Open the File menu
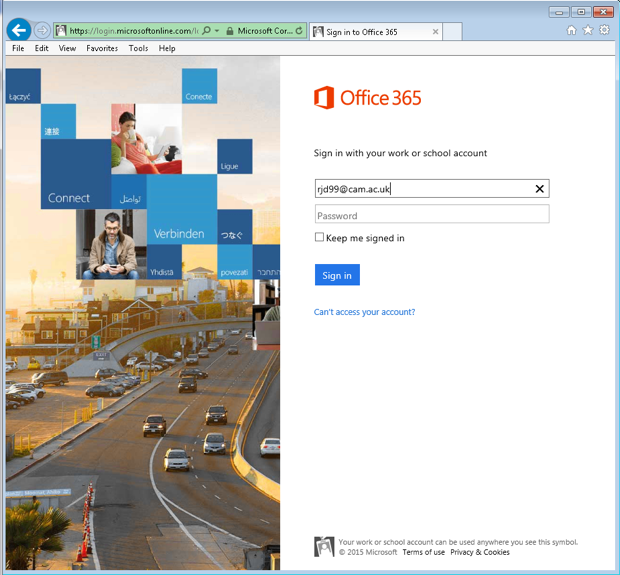This screenshot has height=575, width=620. 18,48
